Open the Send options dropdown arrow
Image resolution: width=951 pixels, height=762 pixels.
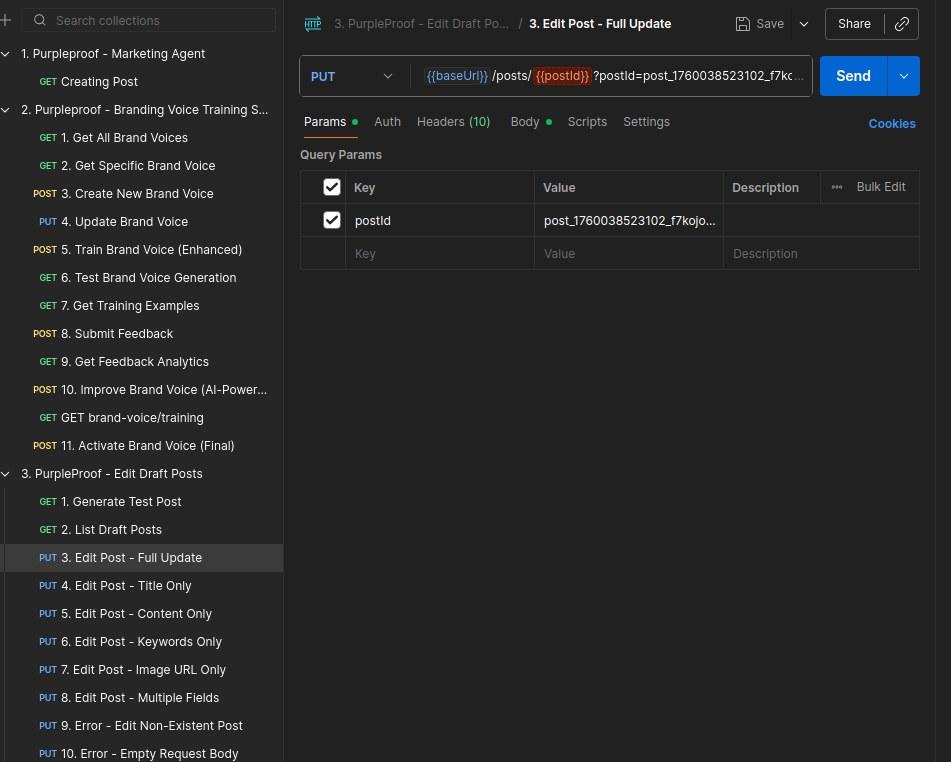[903, 76]
